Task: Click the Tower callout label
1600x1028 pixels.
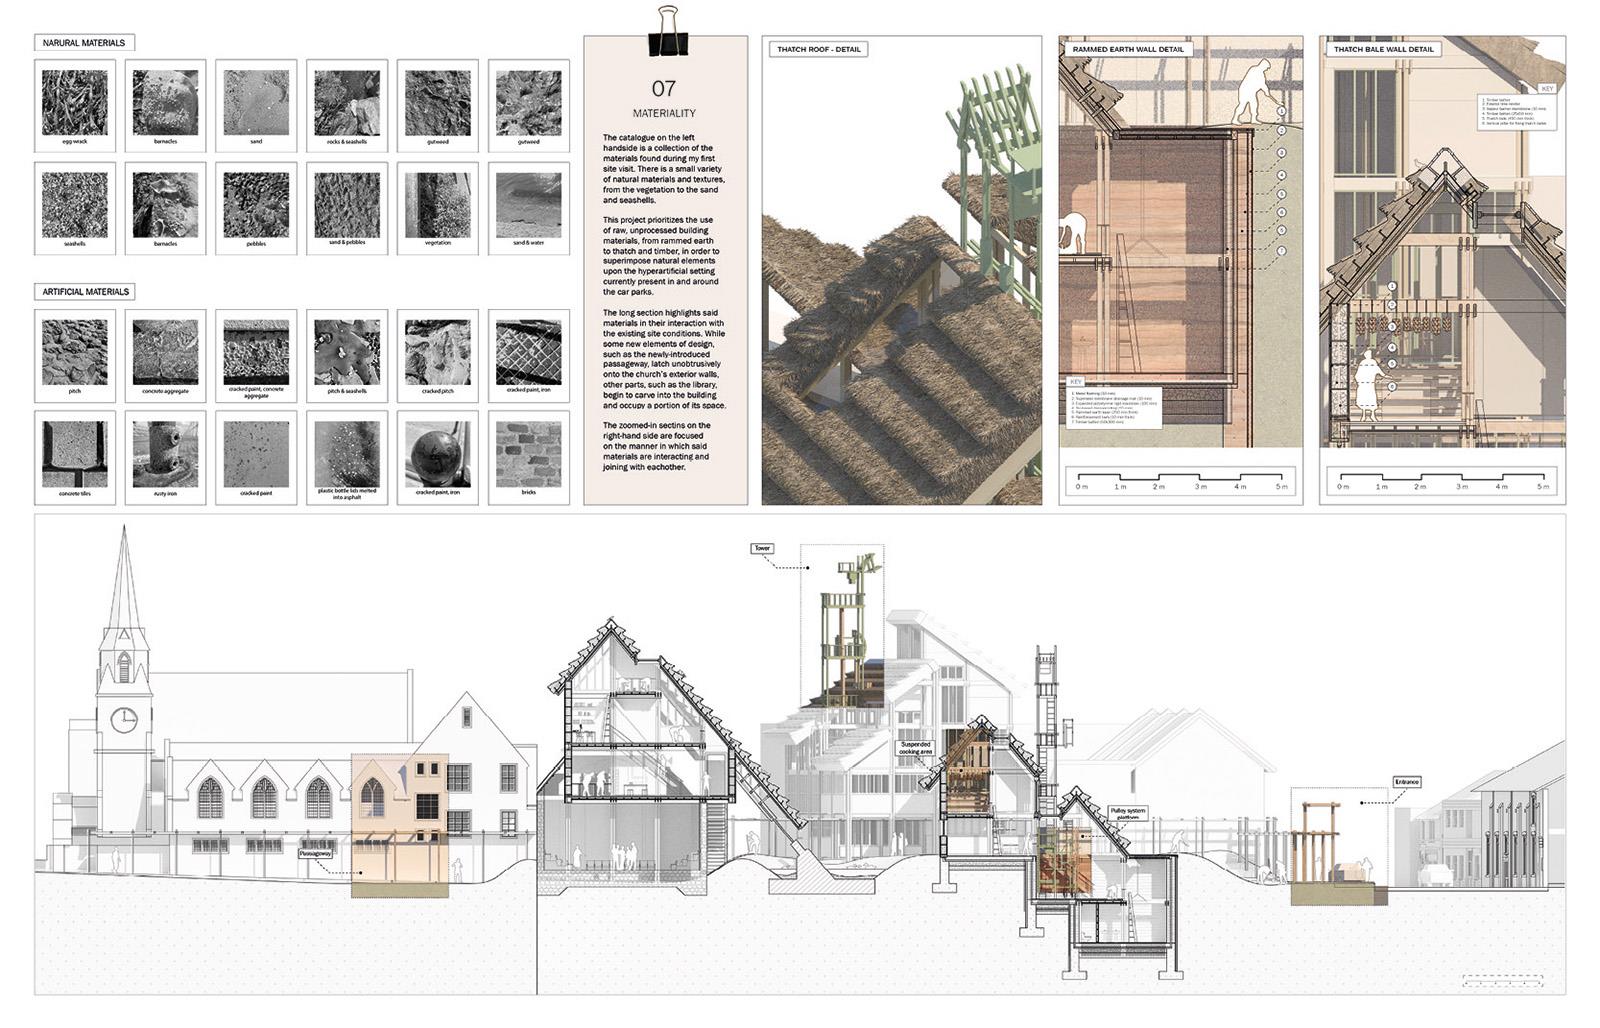Action: [763, 549]
